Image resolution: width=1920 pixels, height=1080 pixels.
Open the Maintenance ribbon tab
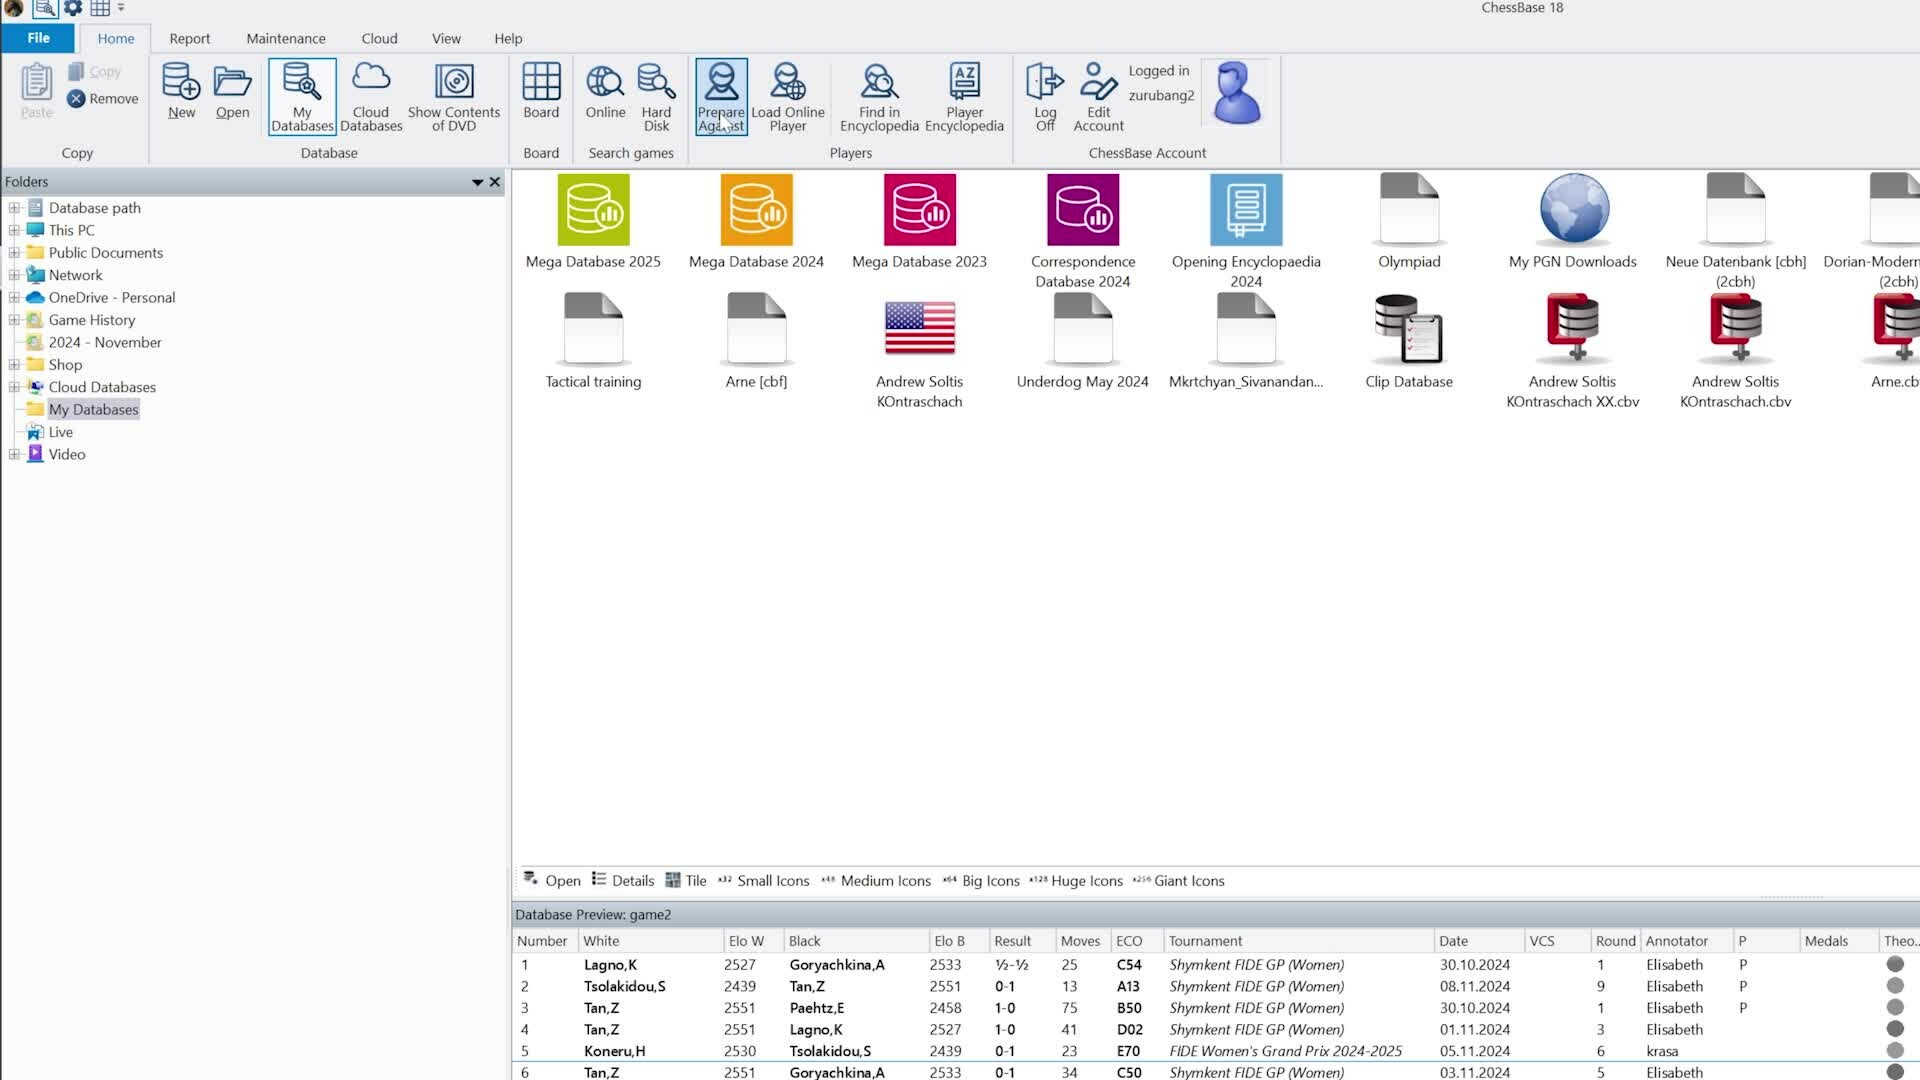[x=286, y=38]
